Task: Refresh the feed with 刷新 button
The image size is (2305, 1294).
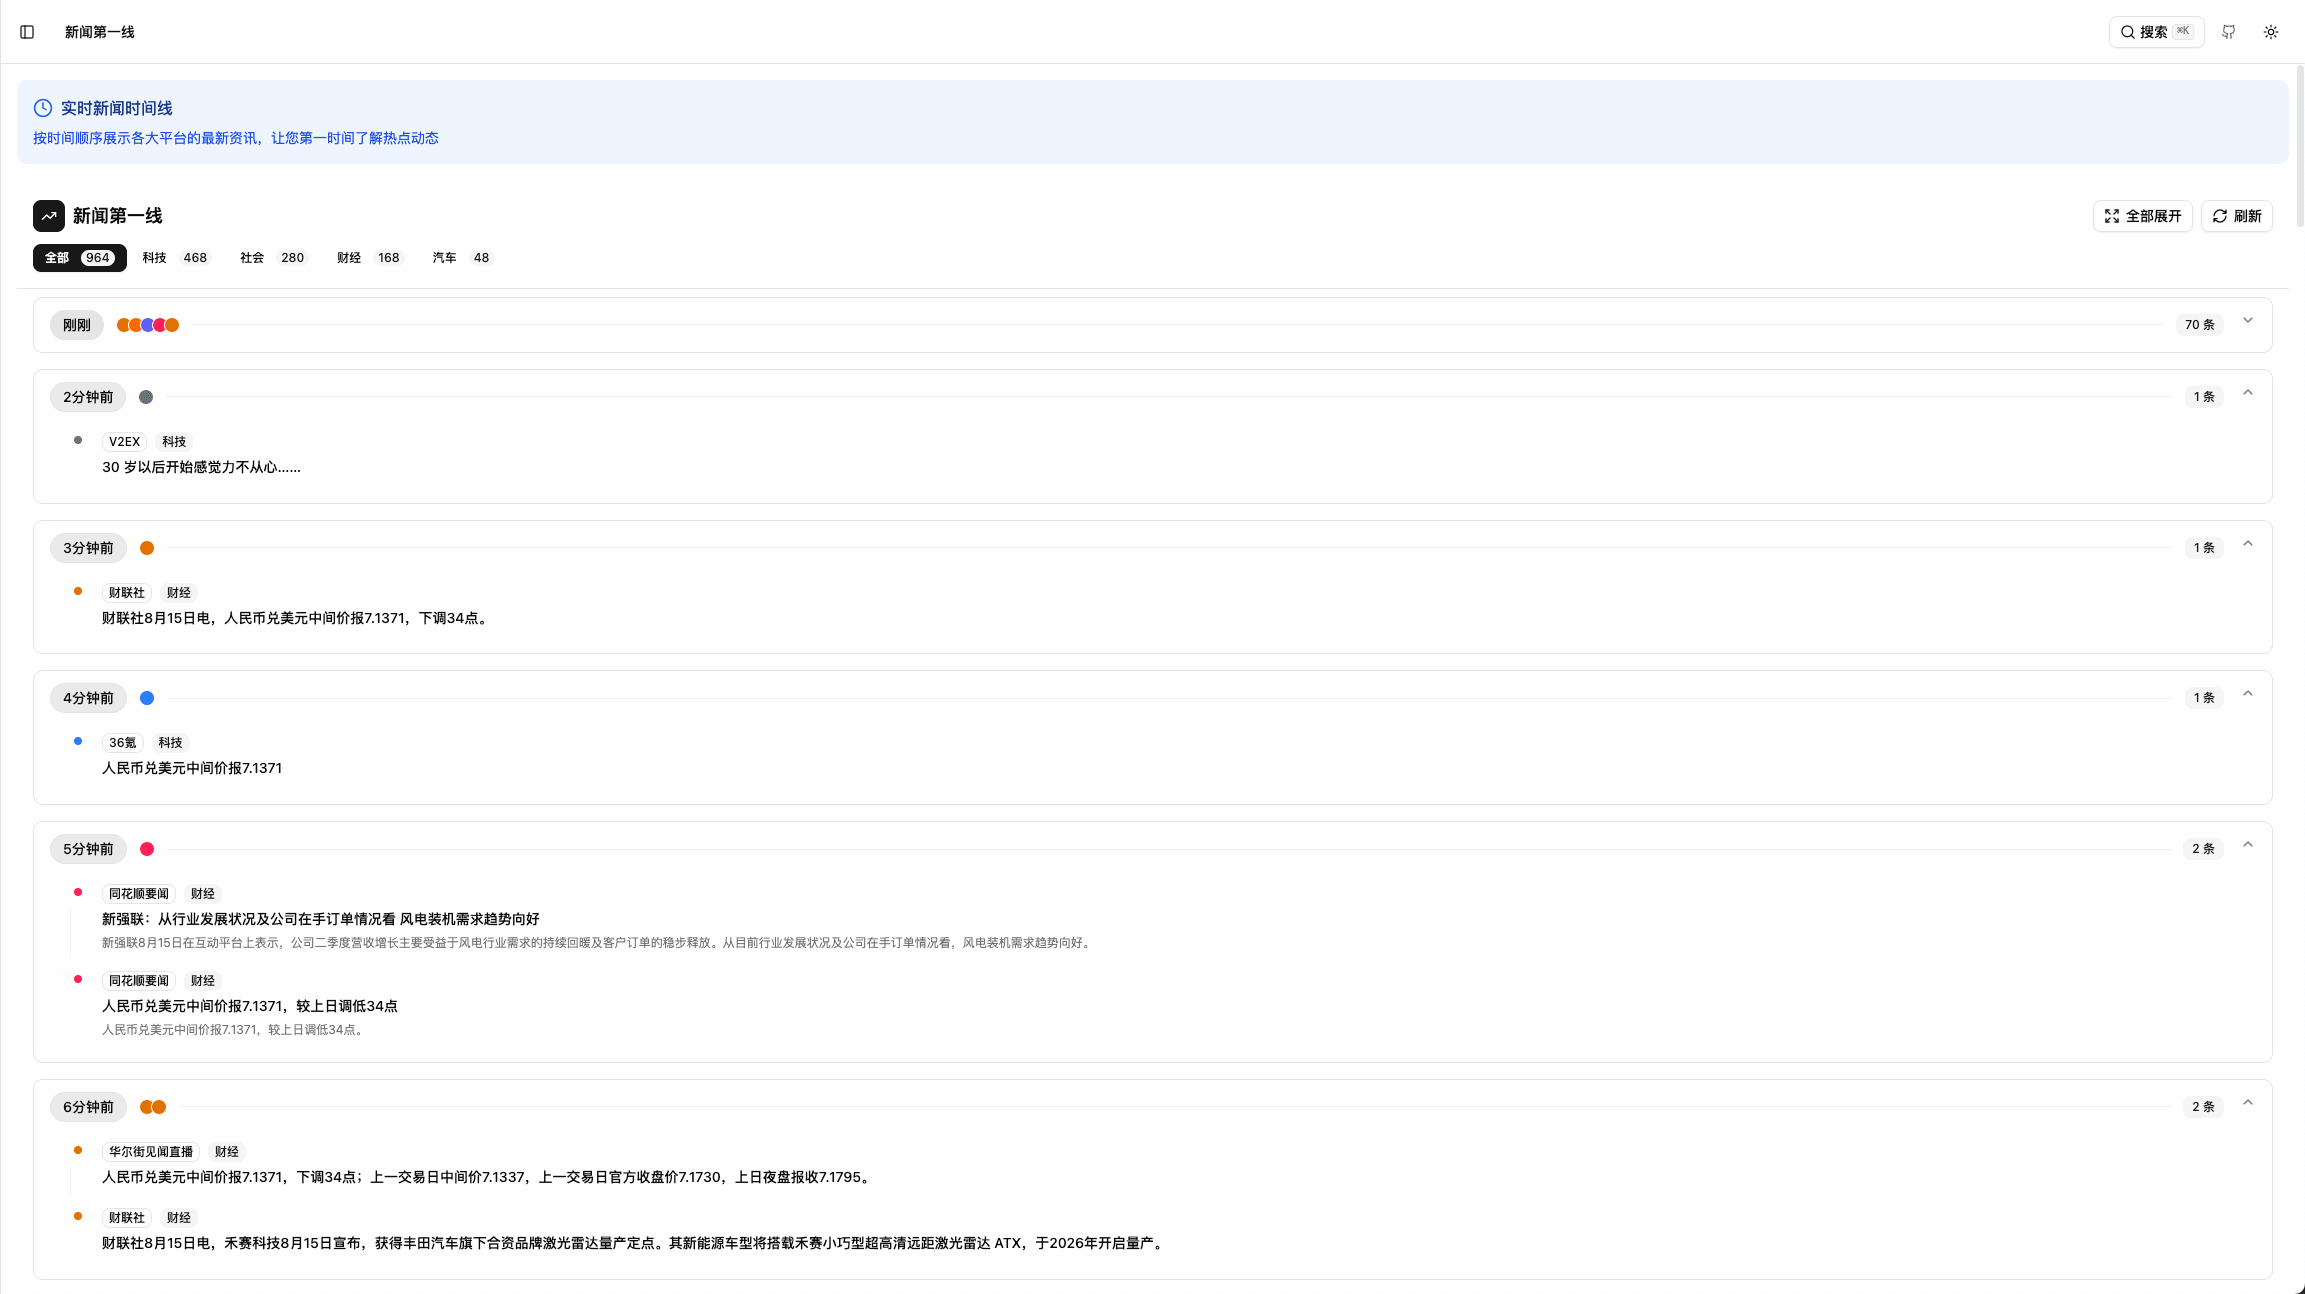Action: pos(2236,216)
